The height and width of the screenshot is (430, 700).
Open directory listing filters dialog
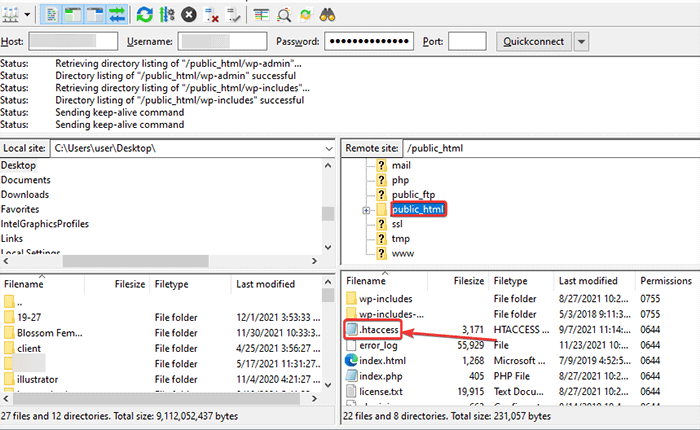tap(261, 14)
